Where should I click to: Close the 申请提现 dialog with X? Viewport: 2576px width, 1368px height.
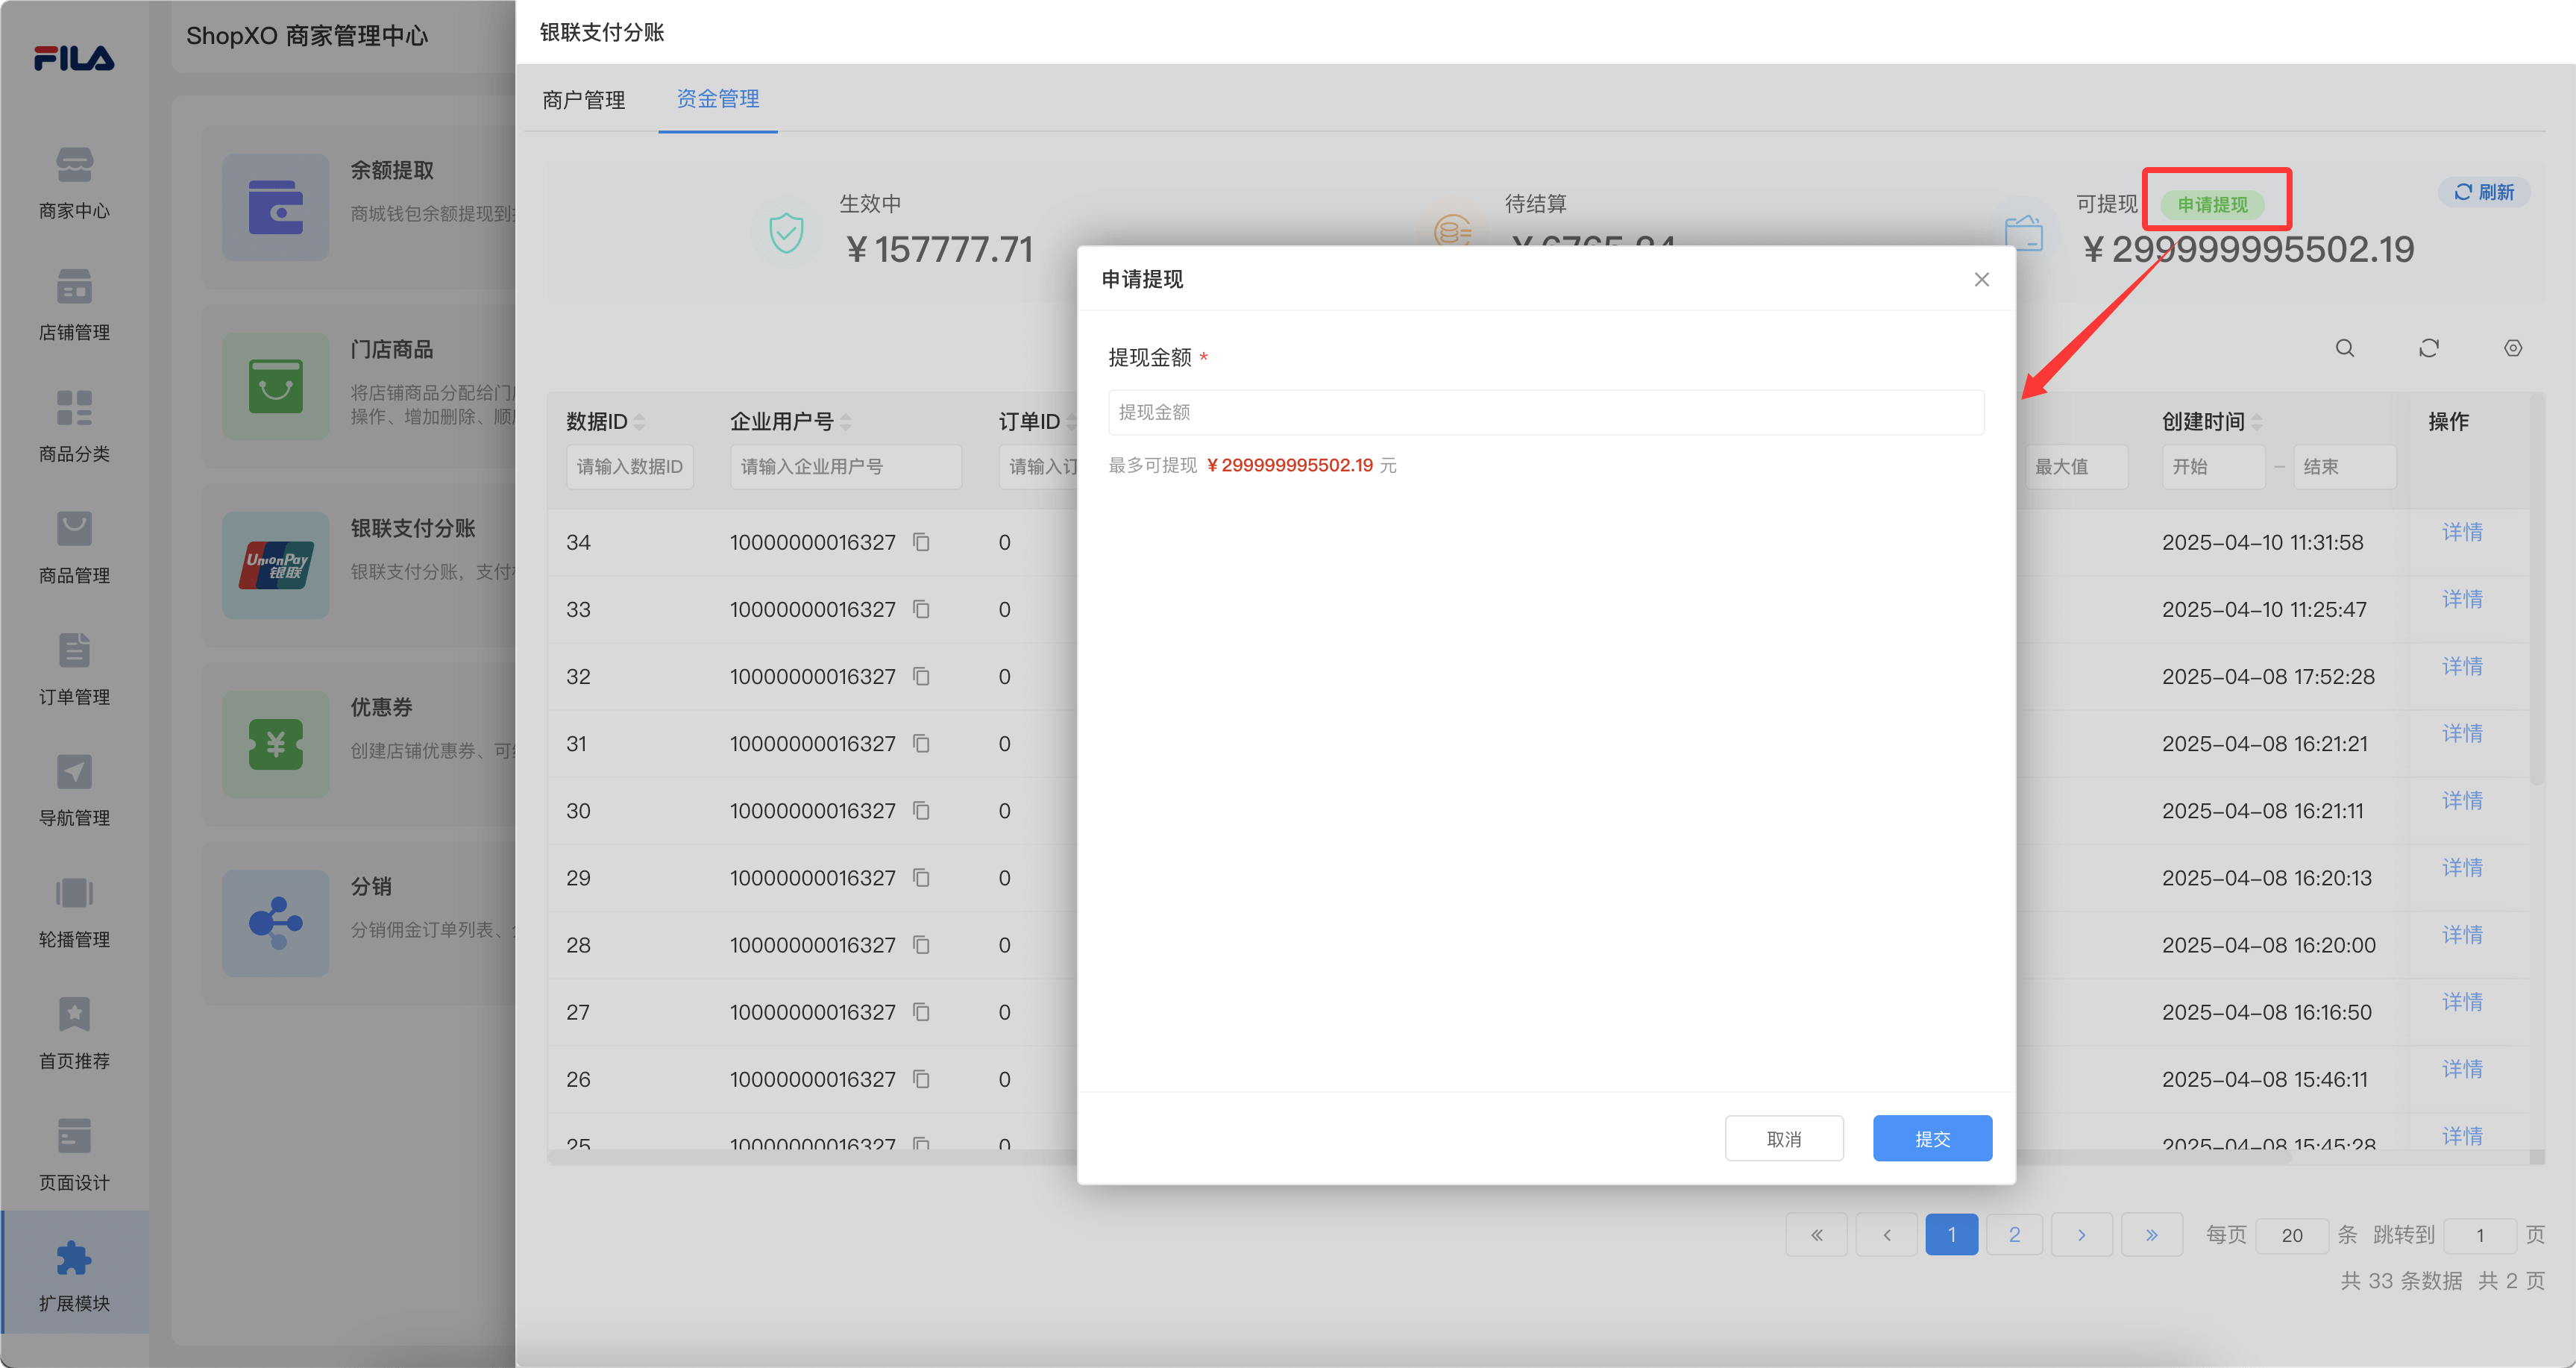click(1981, 279)
